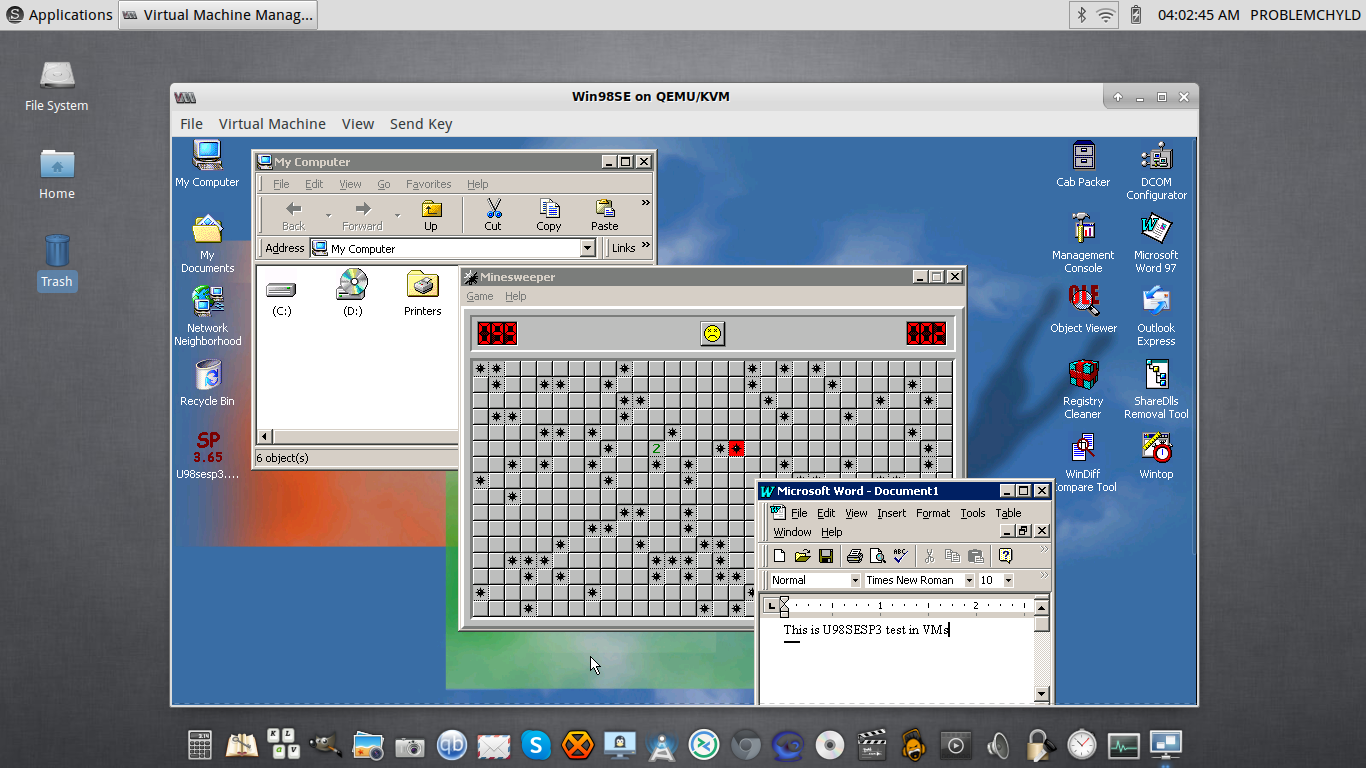The height and width of the screenshot is (768, 1366).
Task: Select the Microsoft Word 97 desktop icon
Action: tap(1156, 243)
